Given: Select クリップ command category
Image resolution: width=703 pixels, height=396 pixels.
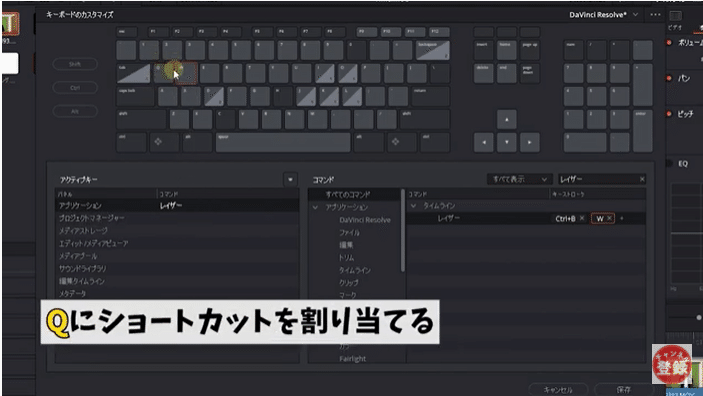Looking at the screenshot, I should tap(349, 283).
